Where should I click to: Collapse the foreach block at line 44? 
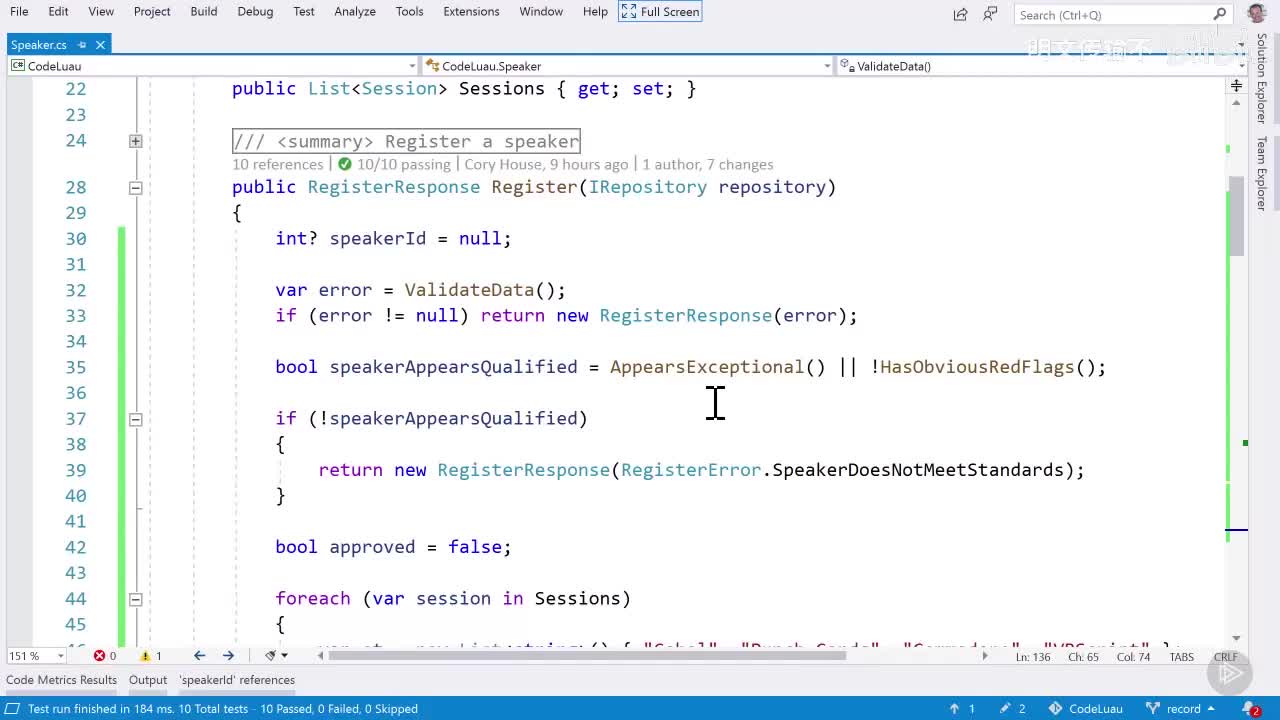[x=135, y=599]
